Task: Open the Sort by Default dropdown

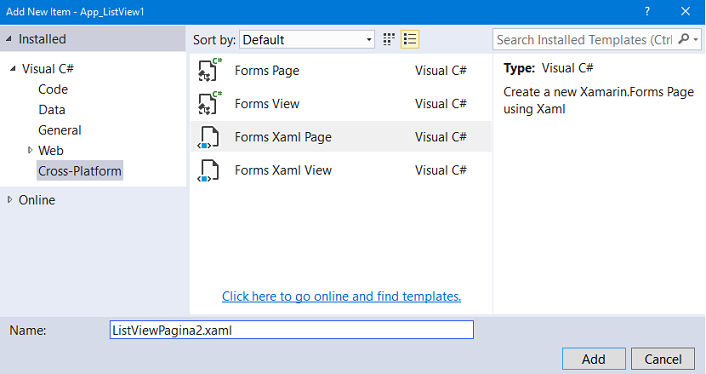Action: coord(307,40)
